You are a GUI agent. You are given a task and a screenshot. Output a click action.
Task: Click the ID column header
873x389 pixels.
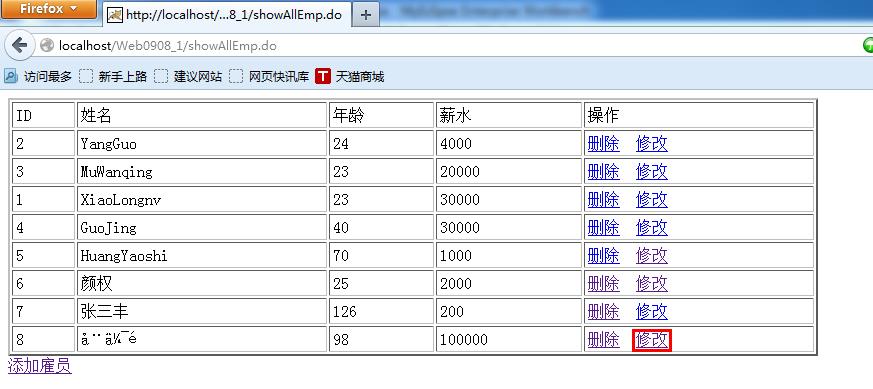pos(43,116)
